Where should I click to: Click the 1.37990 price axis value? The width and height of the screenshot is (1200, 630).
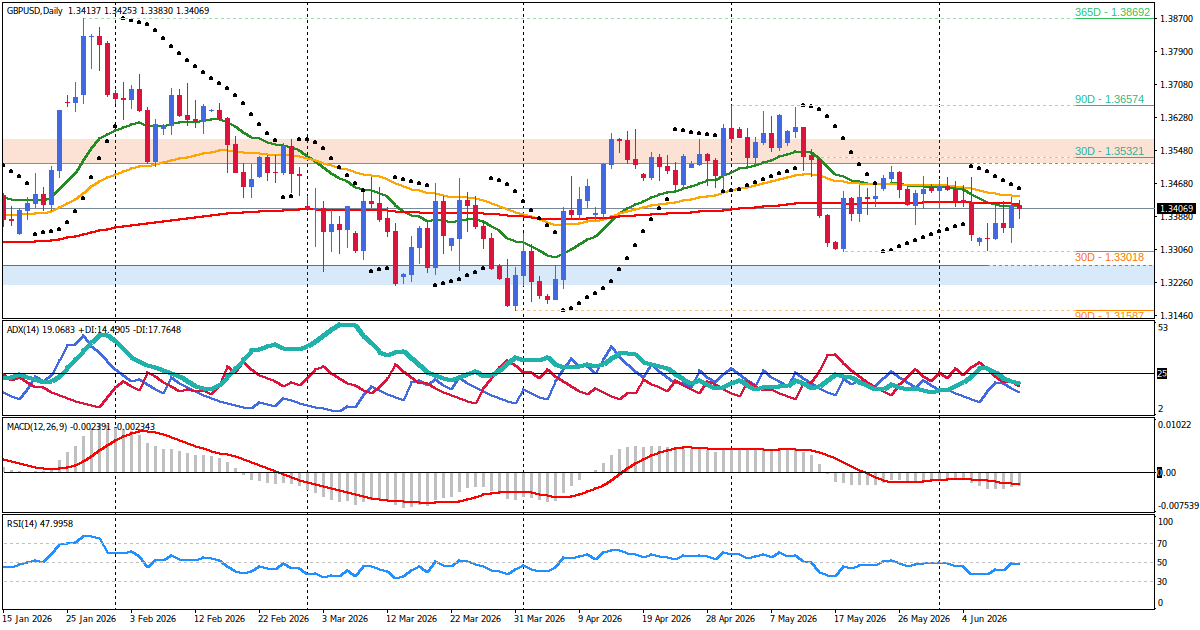pyautogui.click(x=1174, y=51)
